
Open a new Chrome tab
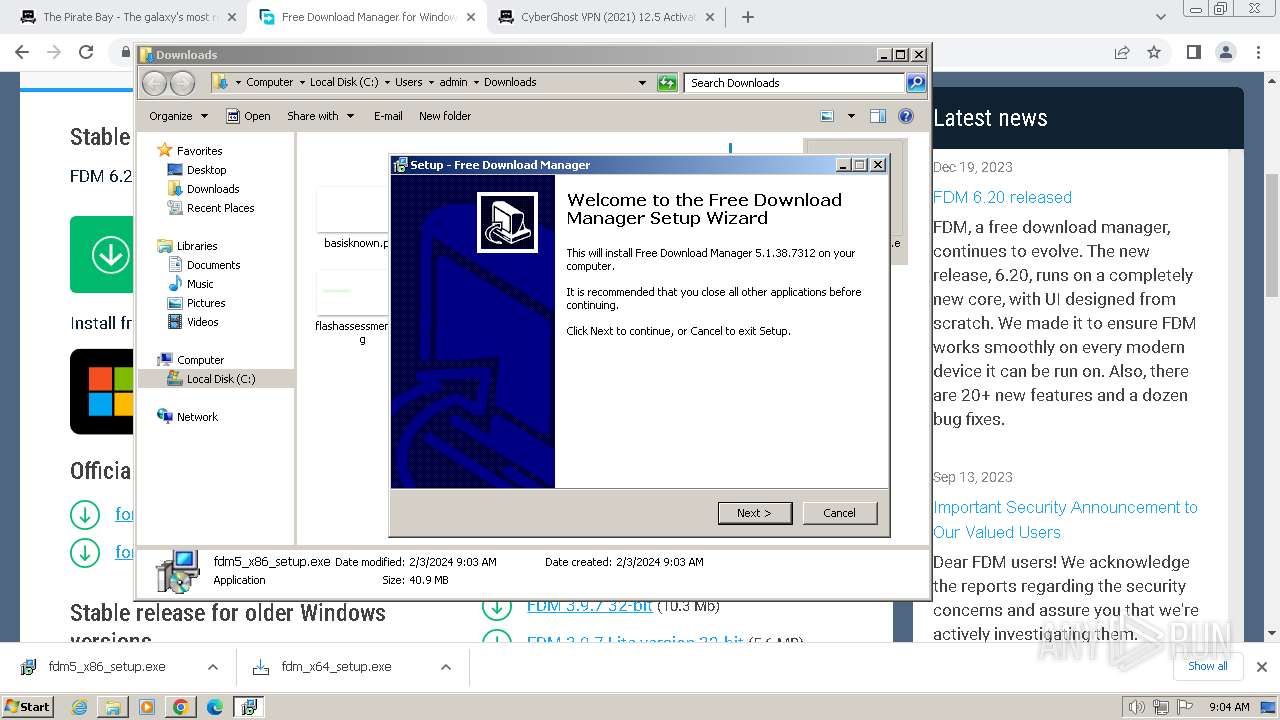(747, 17)
